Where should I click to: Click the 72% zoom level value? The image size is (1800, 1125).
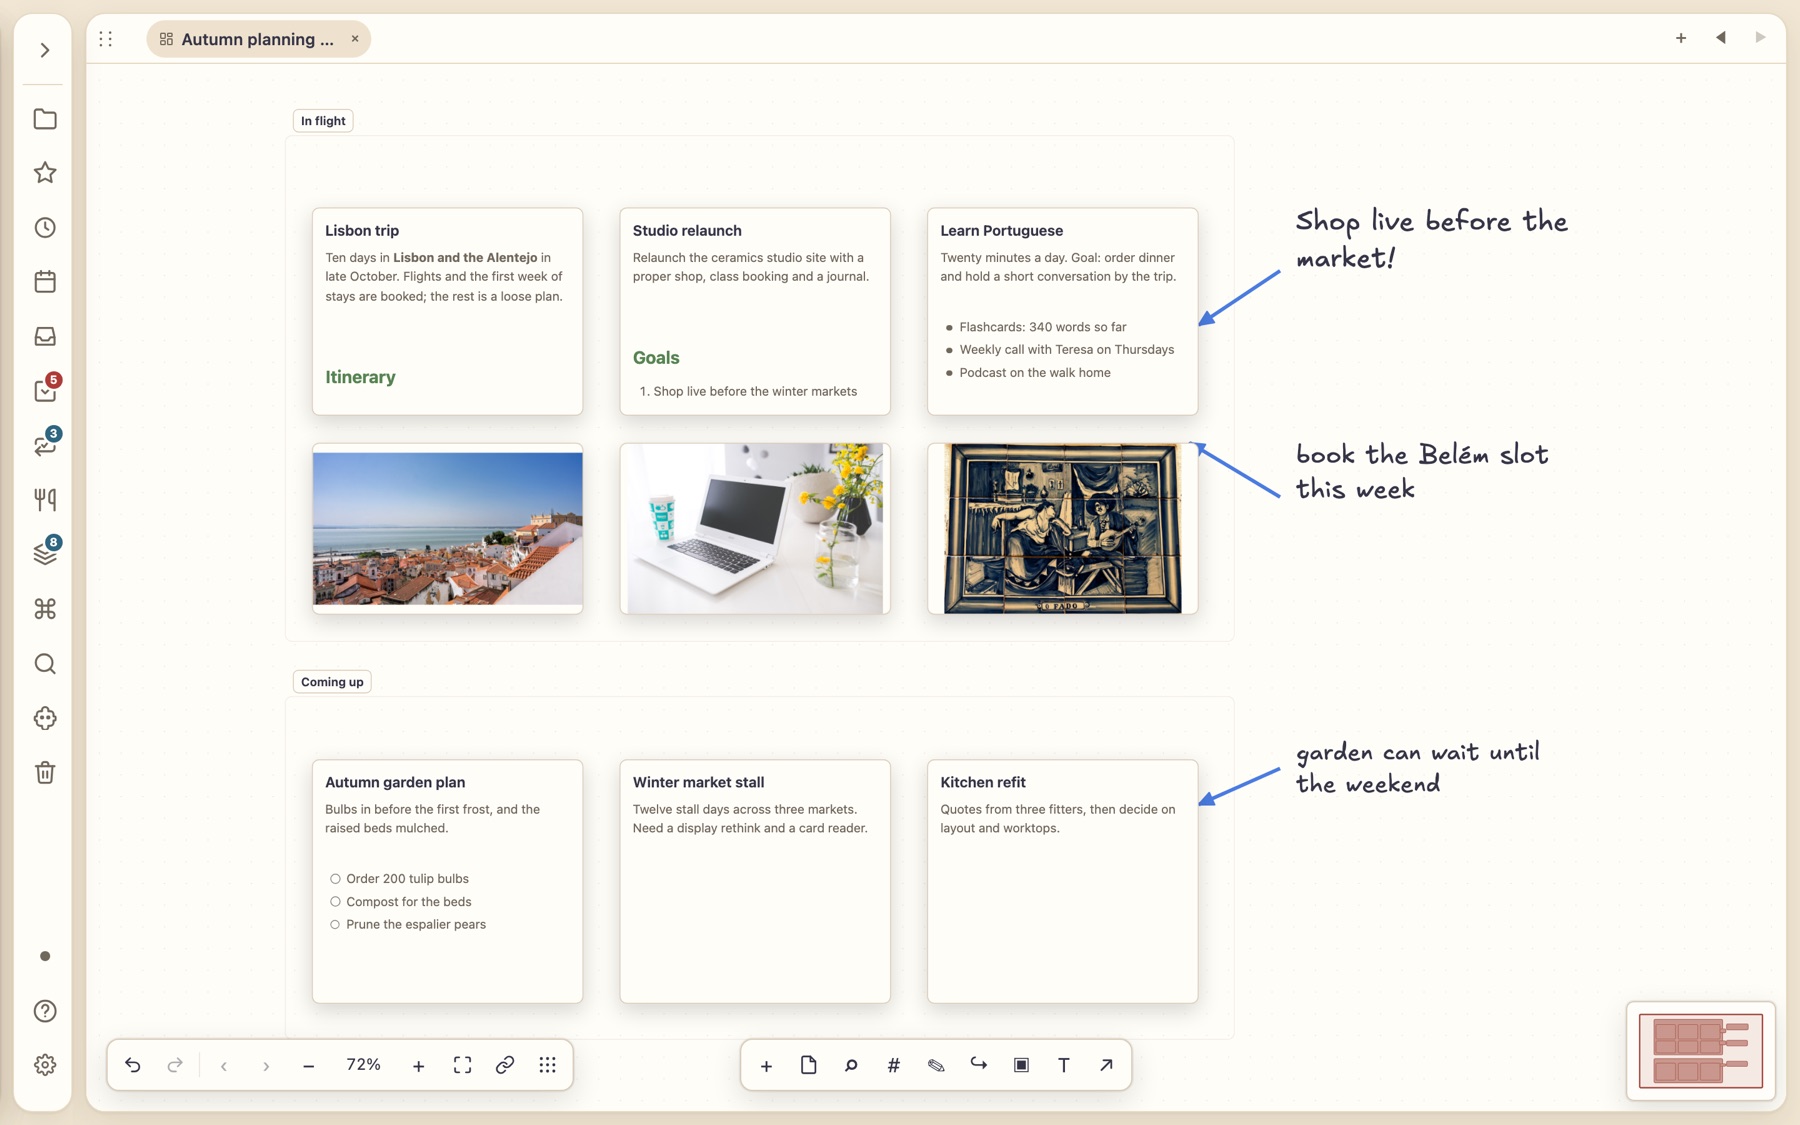(363, 1065)
